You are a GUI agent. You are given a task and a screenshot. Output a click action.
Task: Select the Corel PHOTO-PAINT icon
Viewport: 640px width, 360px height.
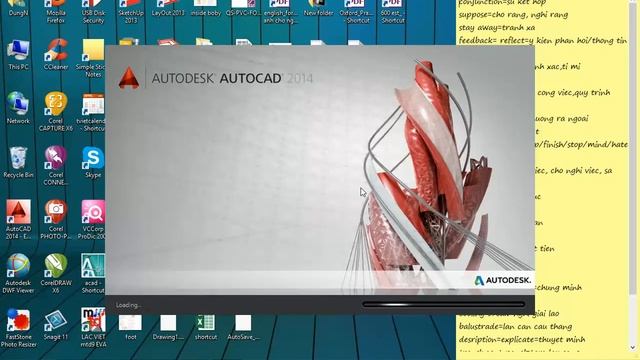(x=56, y=220)
